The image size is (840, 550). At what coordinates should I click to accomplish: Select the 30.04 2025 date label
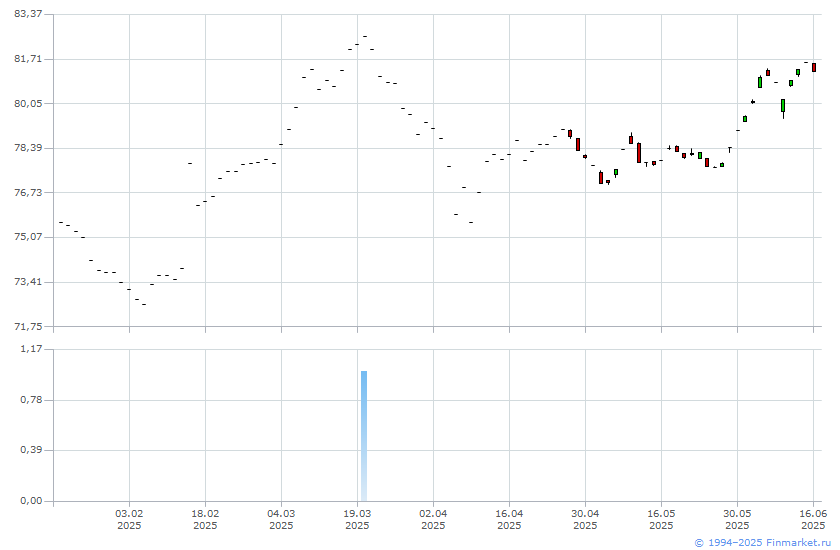point(586,519)
